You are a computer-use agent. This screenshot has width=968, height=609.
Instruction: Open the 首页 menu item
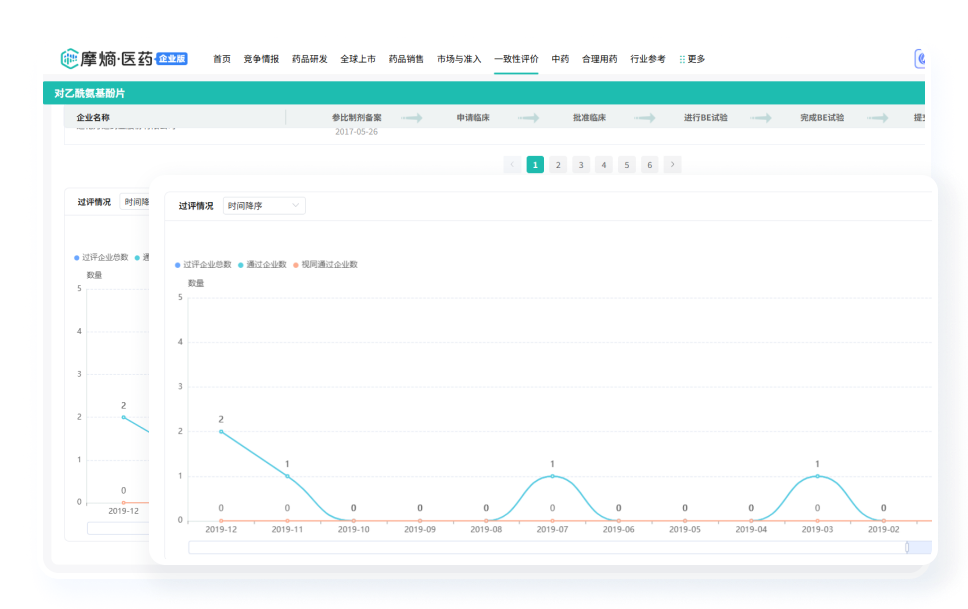[x=222, y=59]
